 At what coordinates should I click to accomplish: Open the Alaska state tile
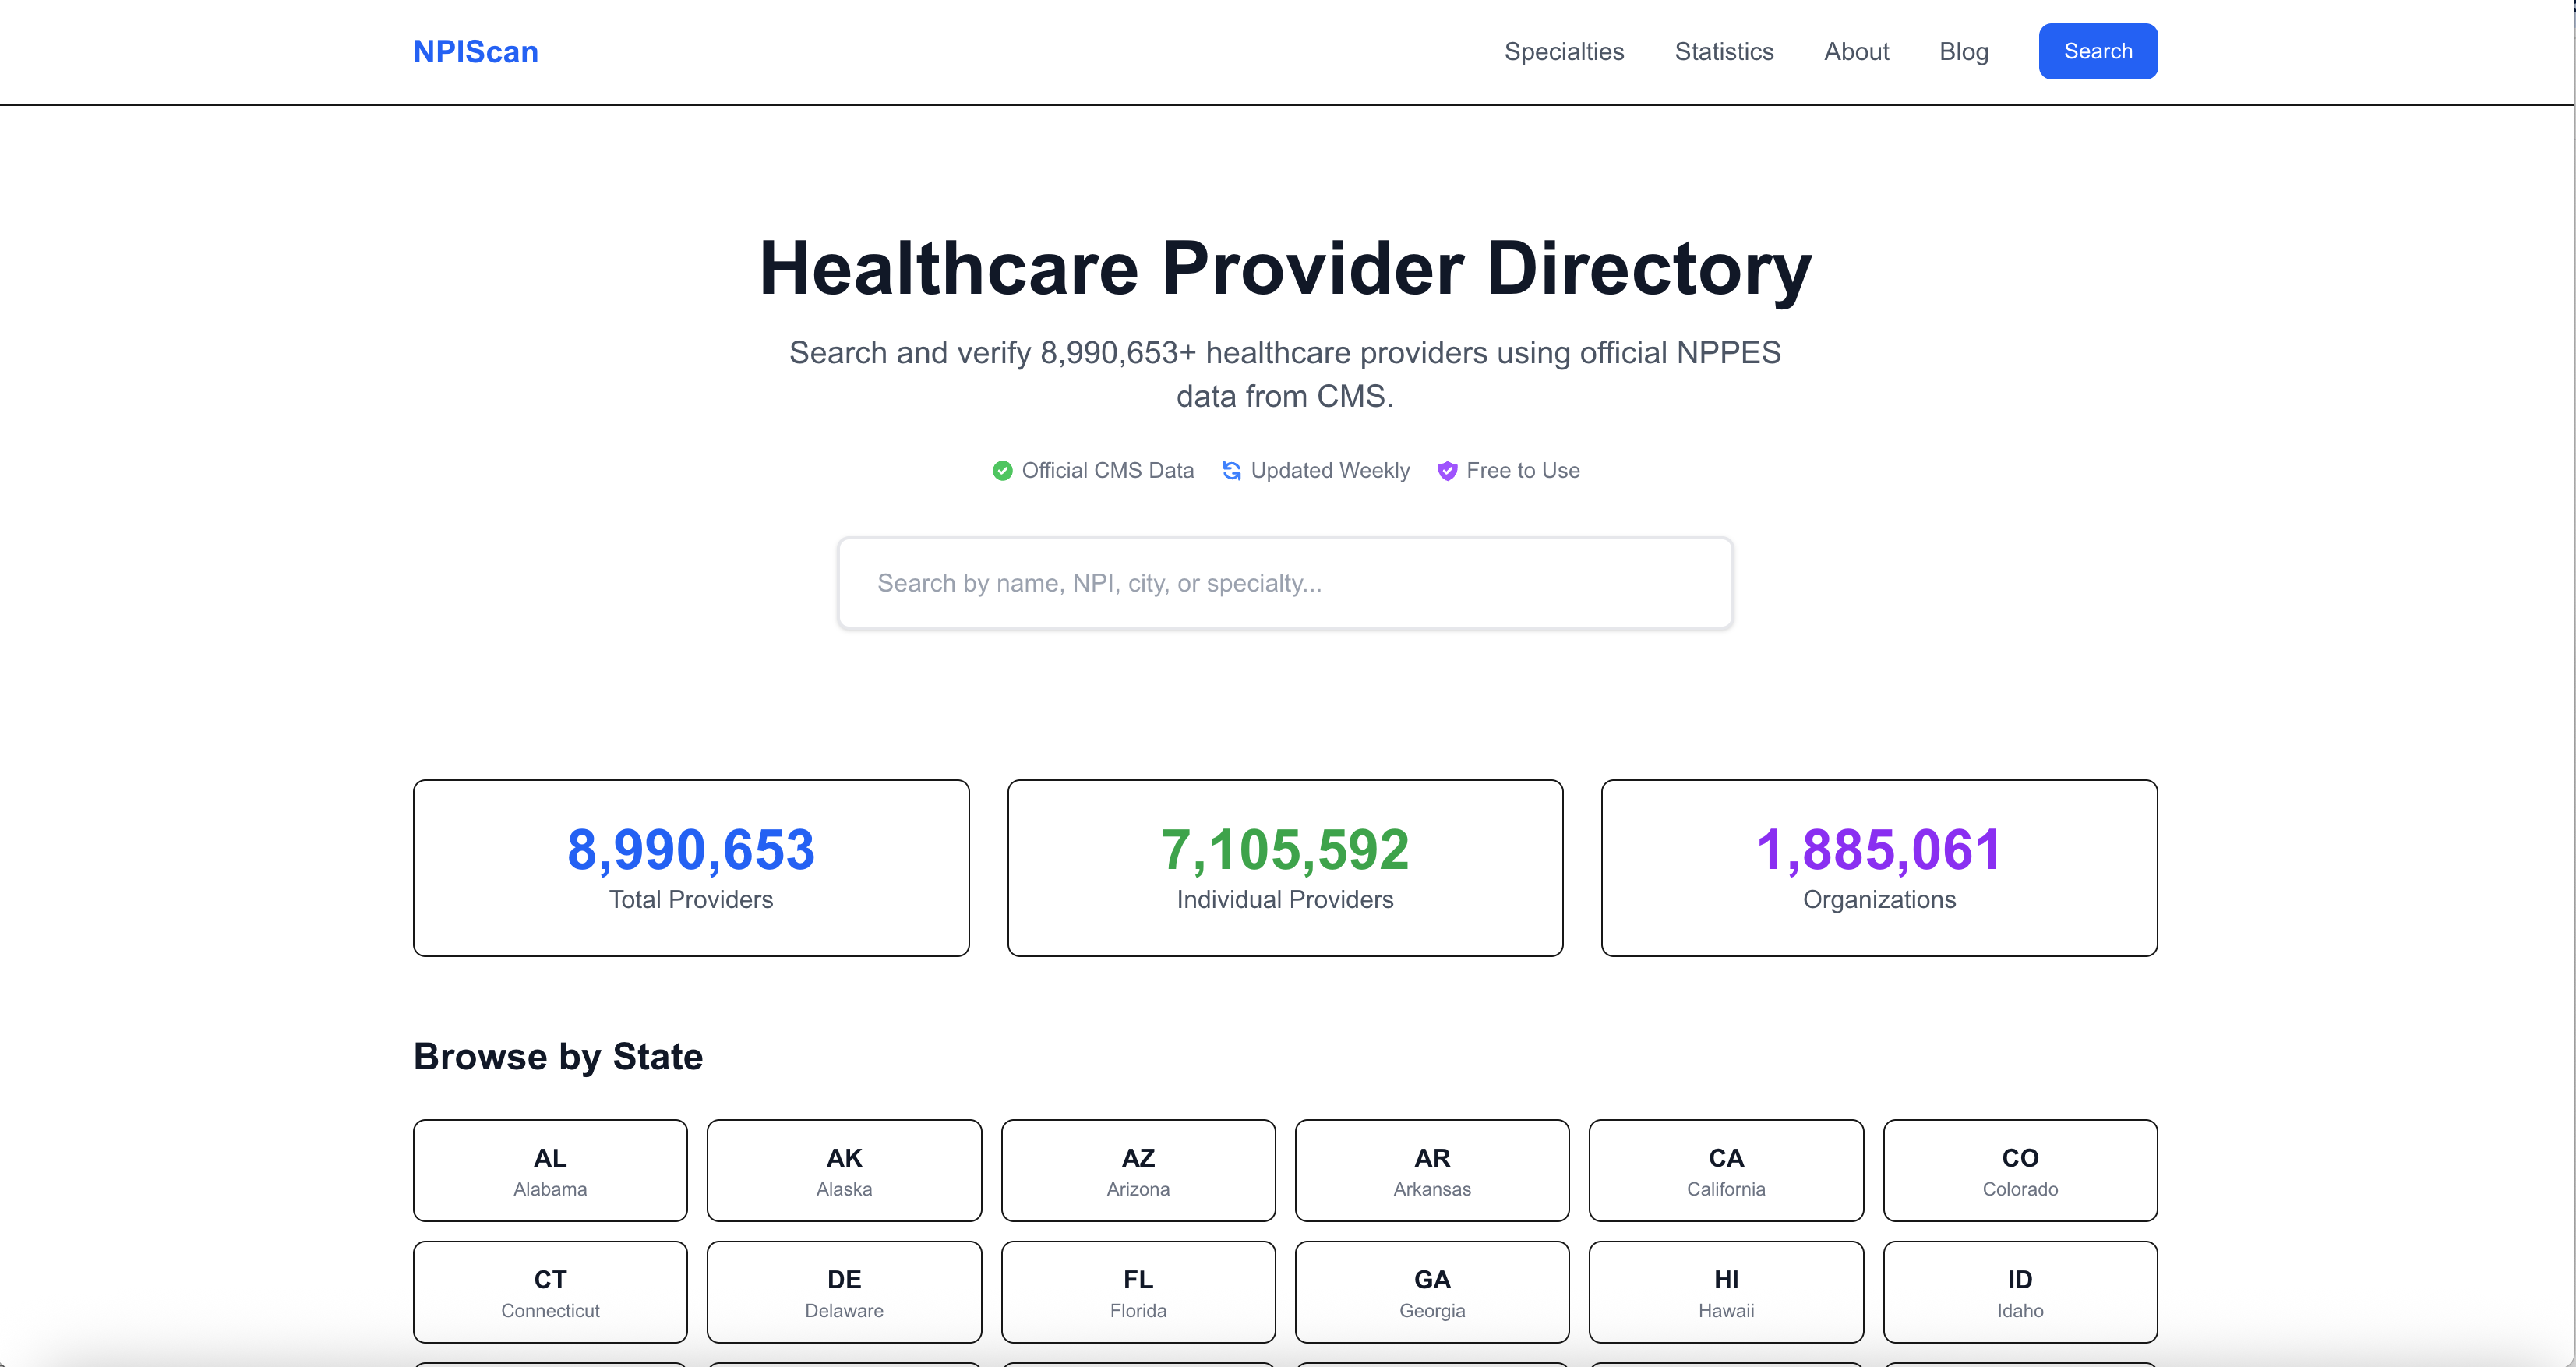point(844,1170)
